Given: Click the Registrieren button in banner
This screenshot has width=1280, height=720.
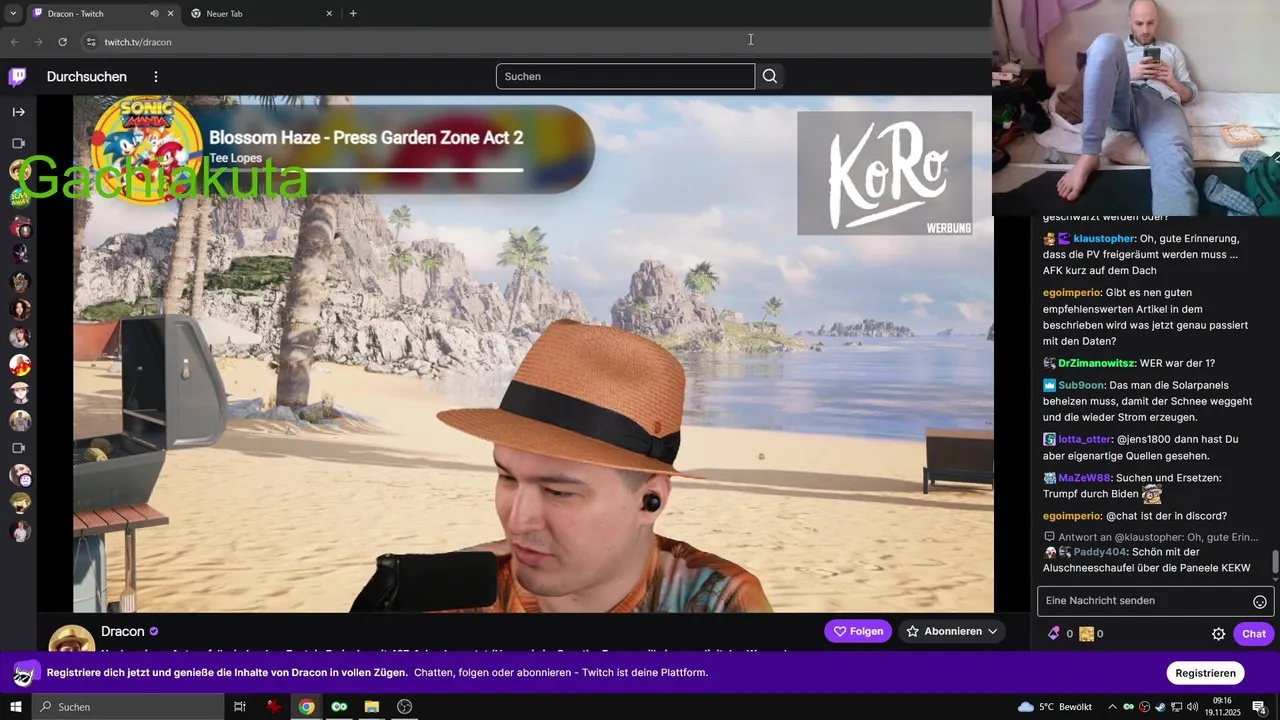Looking at the screenshot, I should tap(1205, 673).
